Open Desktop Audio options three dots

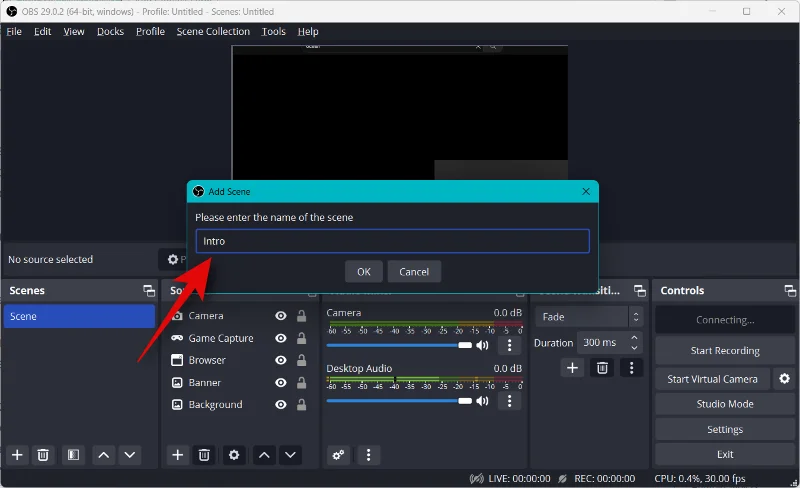tap(509, 401)
